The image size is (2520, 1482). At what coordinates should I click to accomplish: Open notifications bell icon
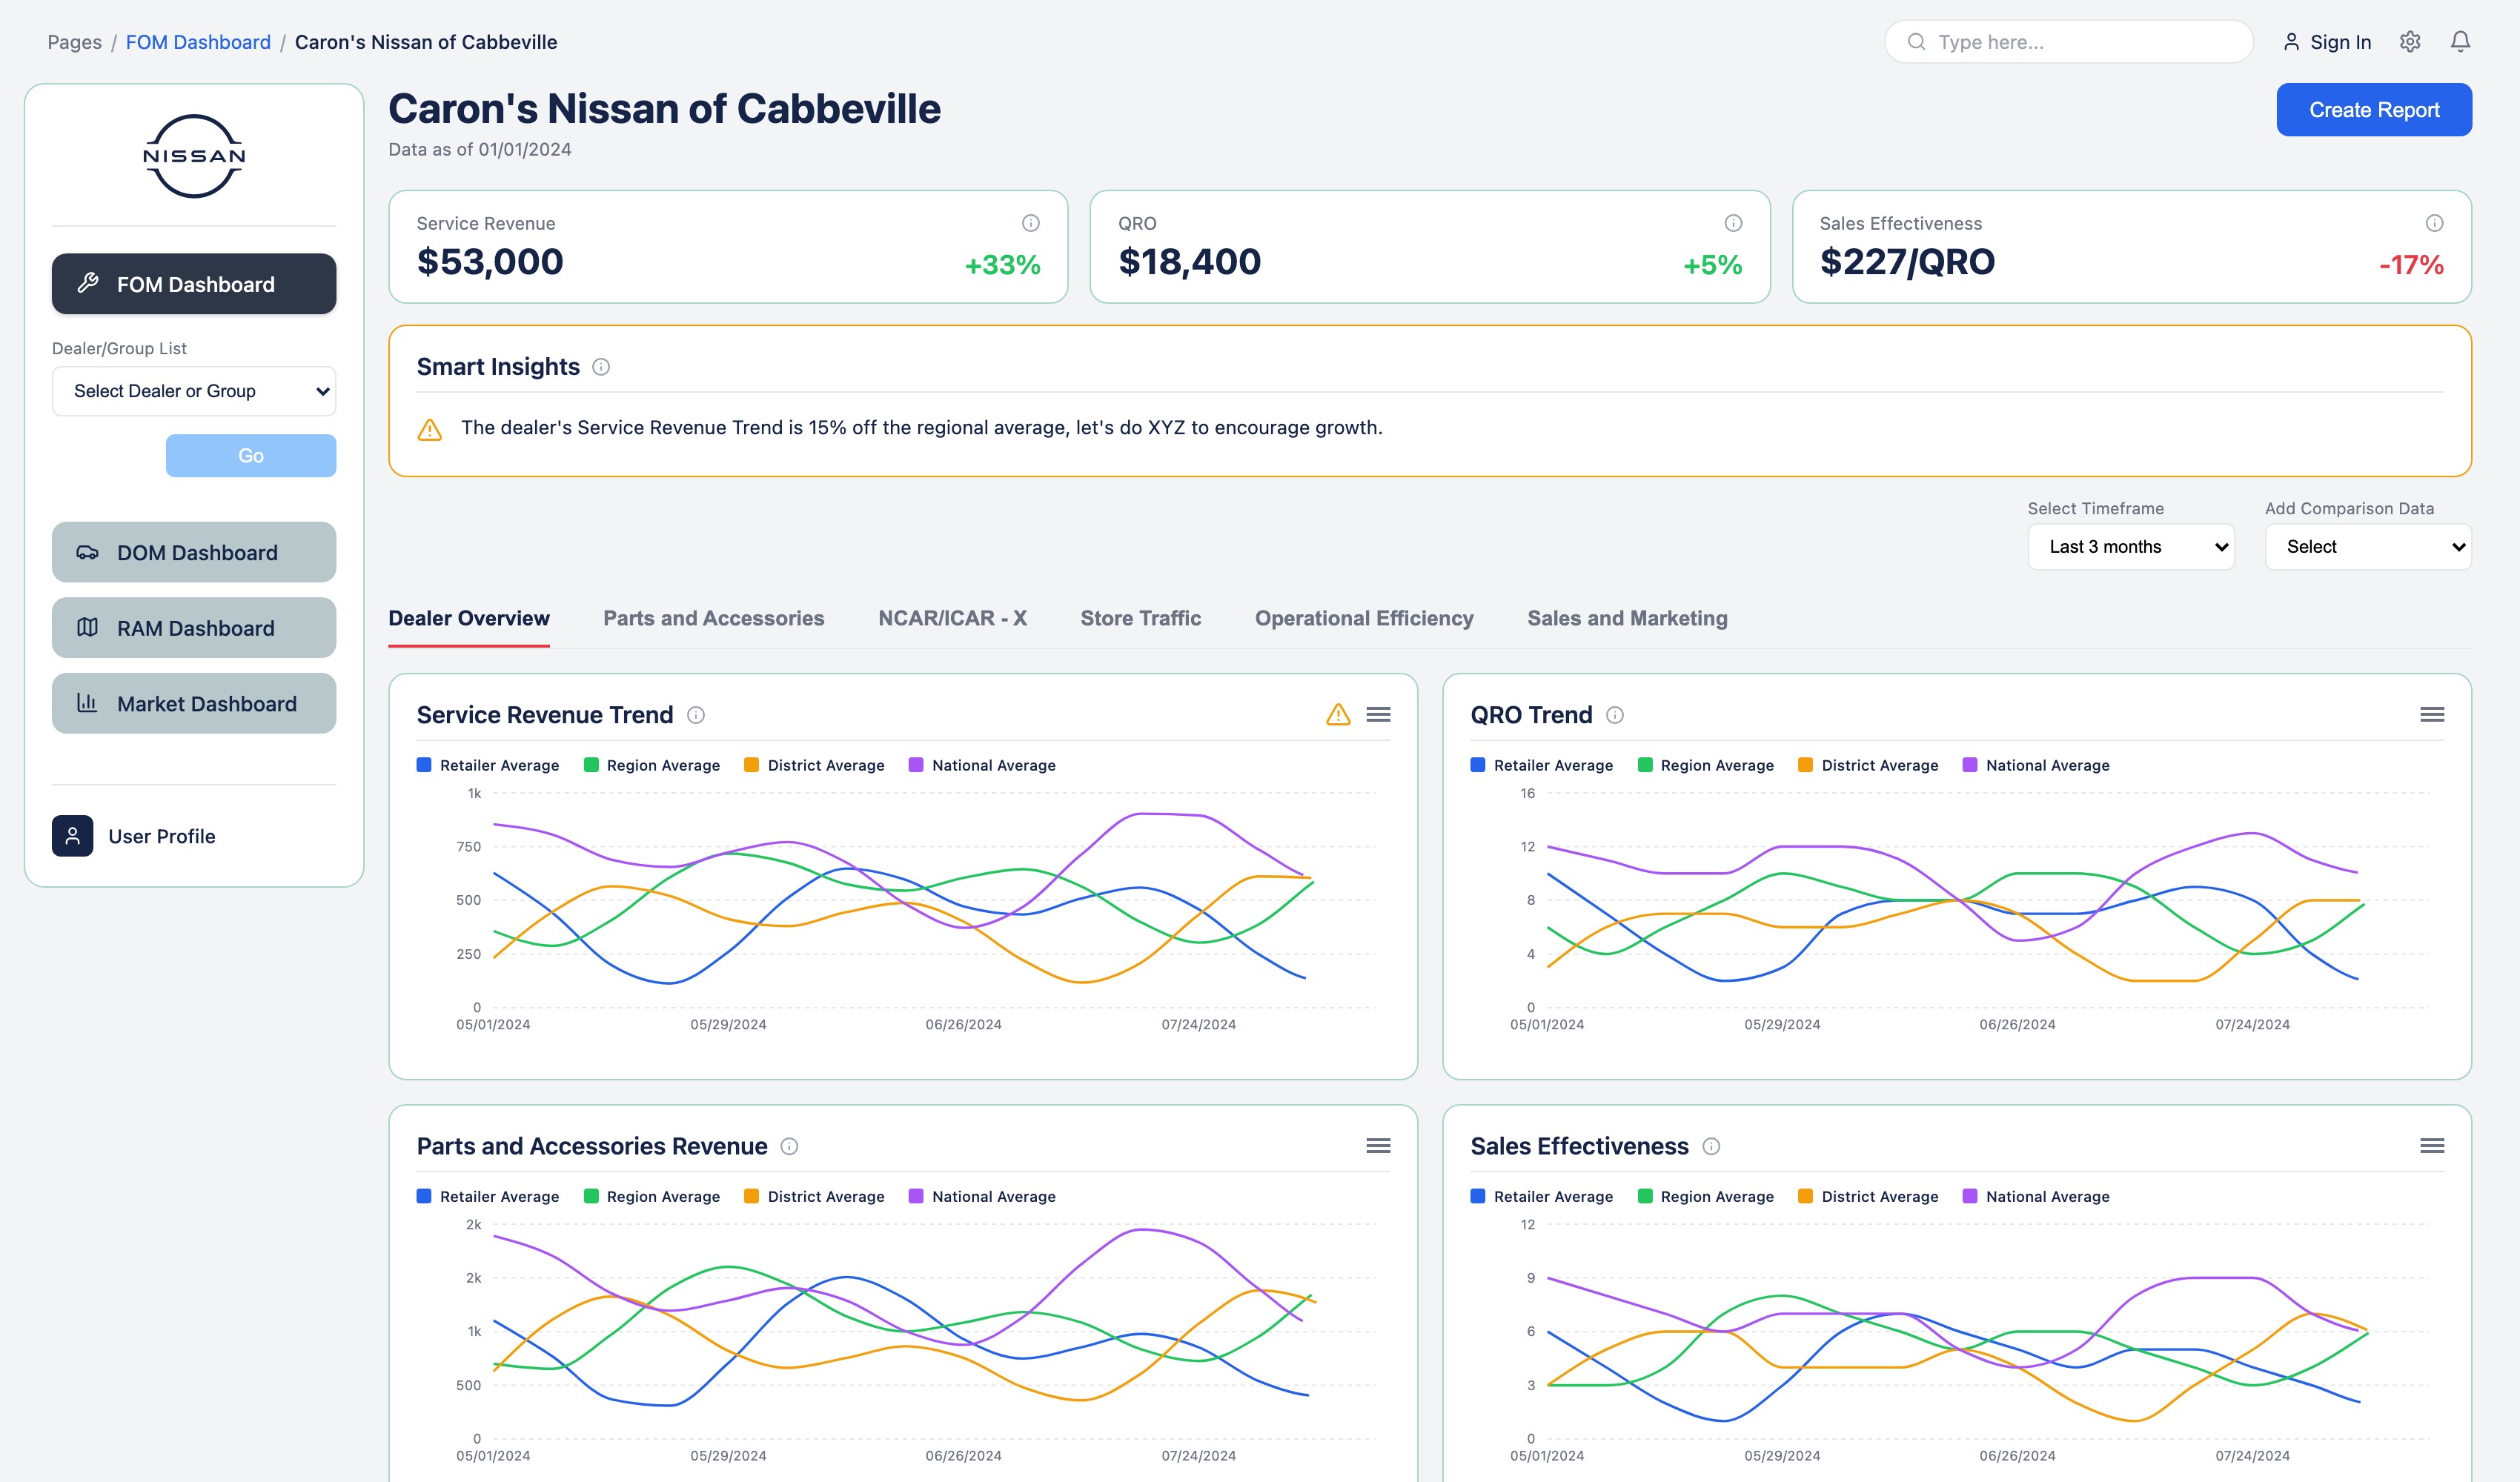pyautogui.click(x=2460, y=41)
